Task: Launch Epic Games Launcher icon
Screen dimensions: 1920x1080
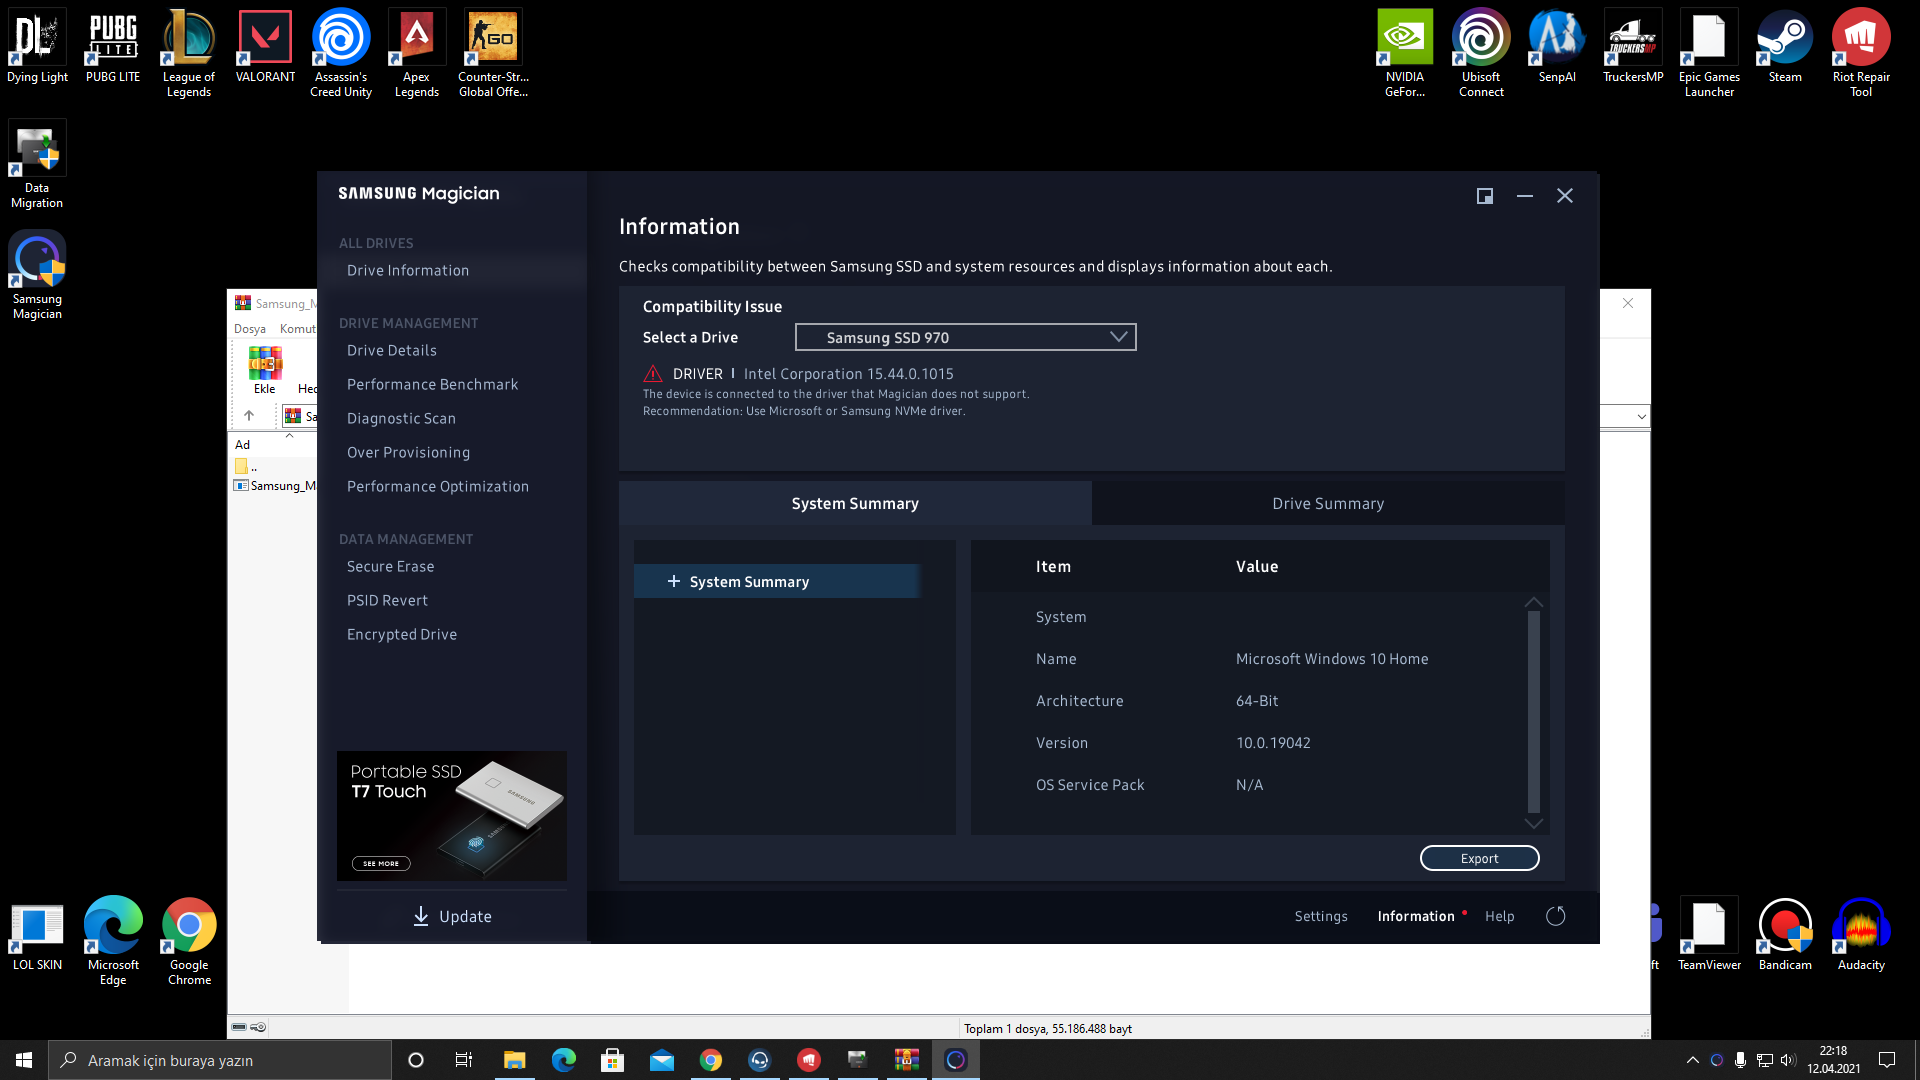Action: point(1709,54)
